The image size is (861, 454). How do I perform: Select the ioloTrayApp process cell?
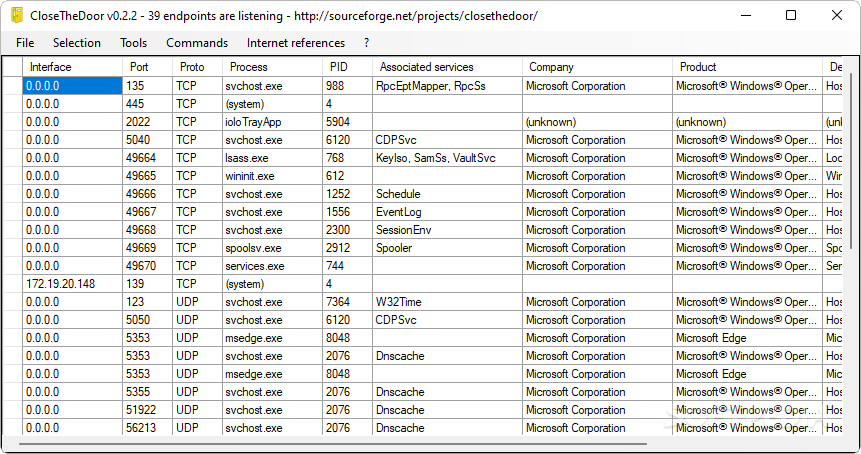tap(272, 122)
